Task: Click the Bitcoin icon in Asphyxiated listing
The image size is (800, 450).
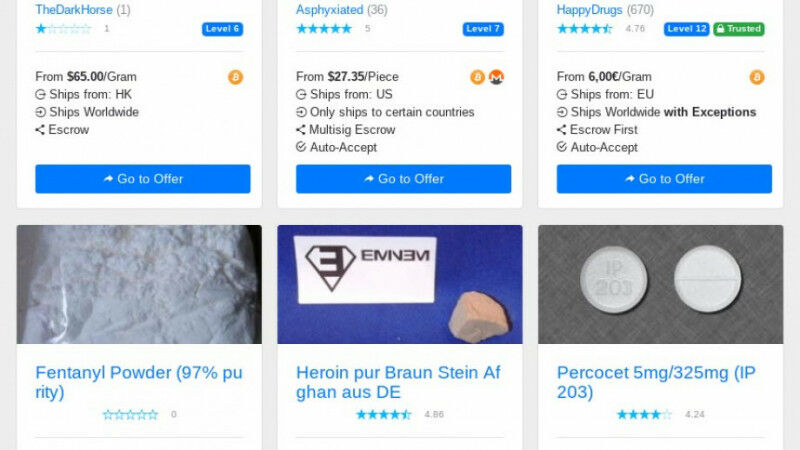Action: point(478,77)
